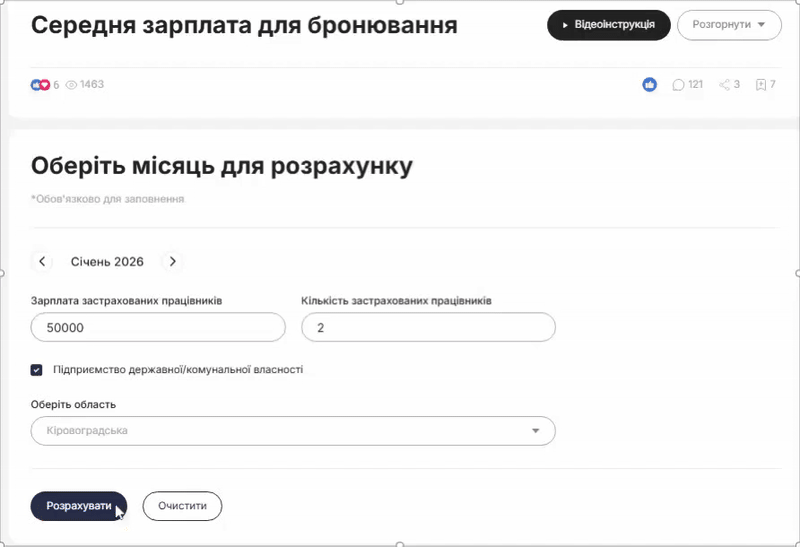800x547 pixels.
Task: Expand the Розгорнути dropdown button
Action: [x=729, y=25]
